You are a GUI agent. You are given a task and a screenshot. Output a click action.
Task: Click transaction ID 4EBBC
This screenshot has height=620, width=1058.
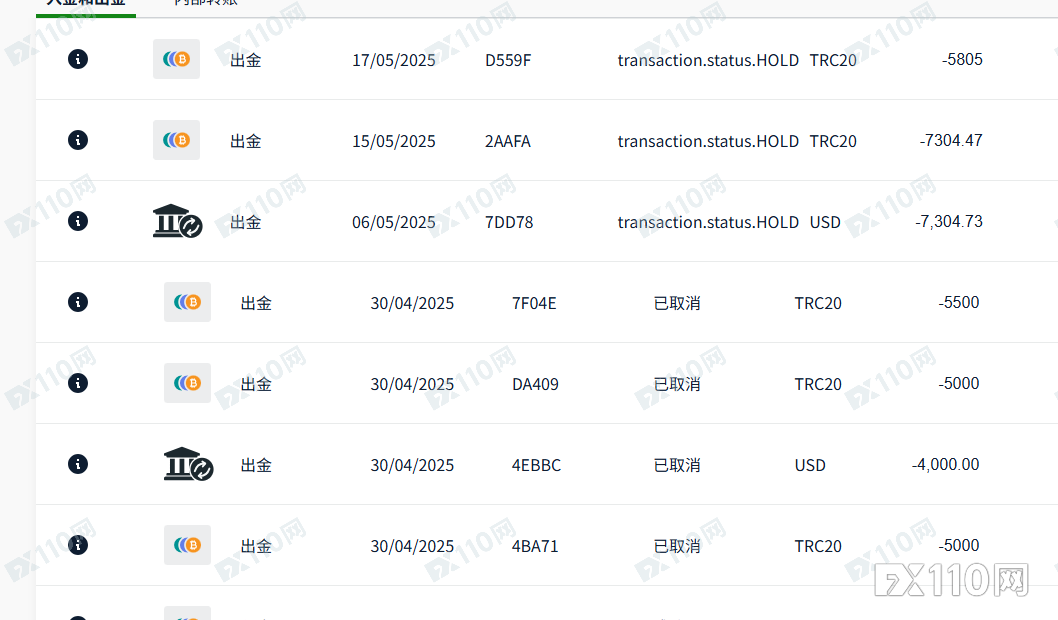tap(536, 466)
